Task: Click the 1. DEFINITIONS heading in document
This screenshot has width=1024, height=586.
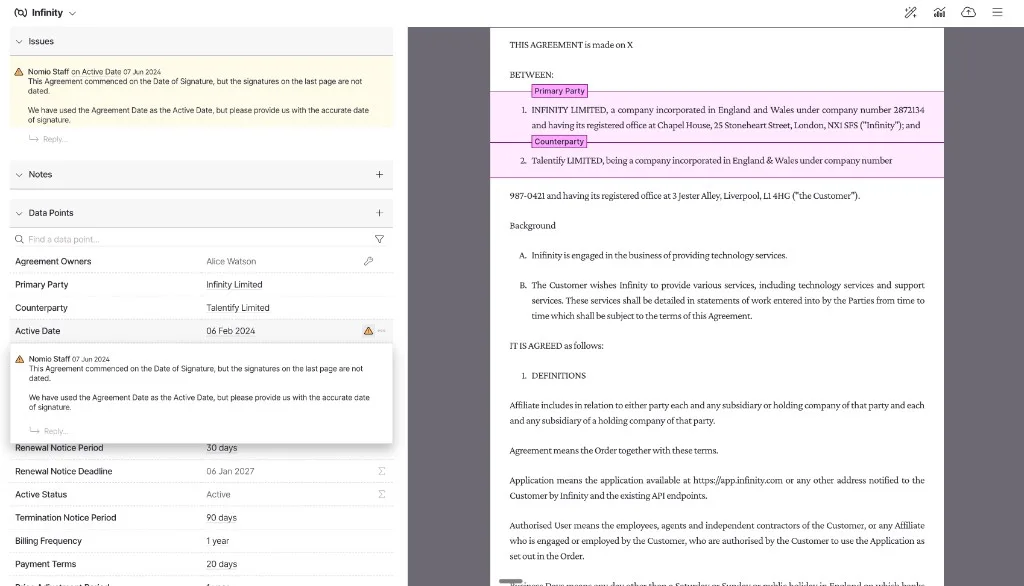Action: pos(553,376)
